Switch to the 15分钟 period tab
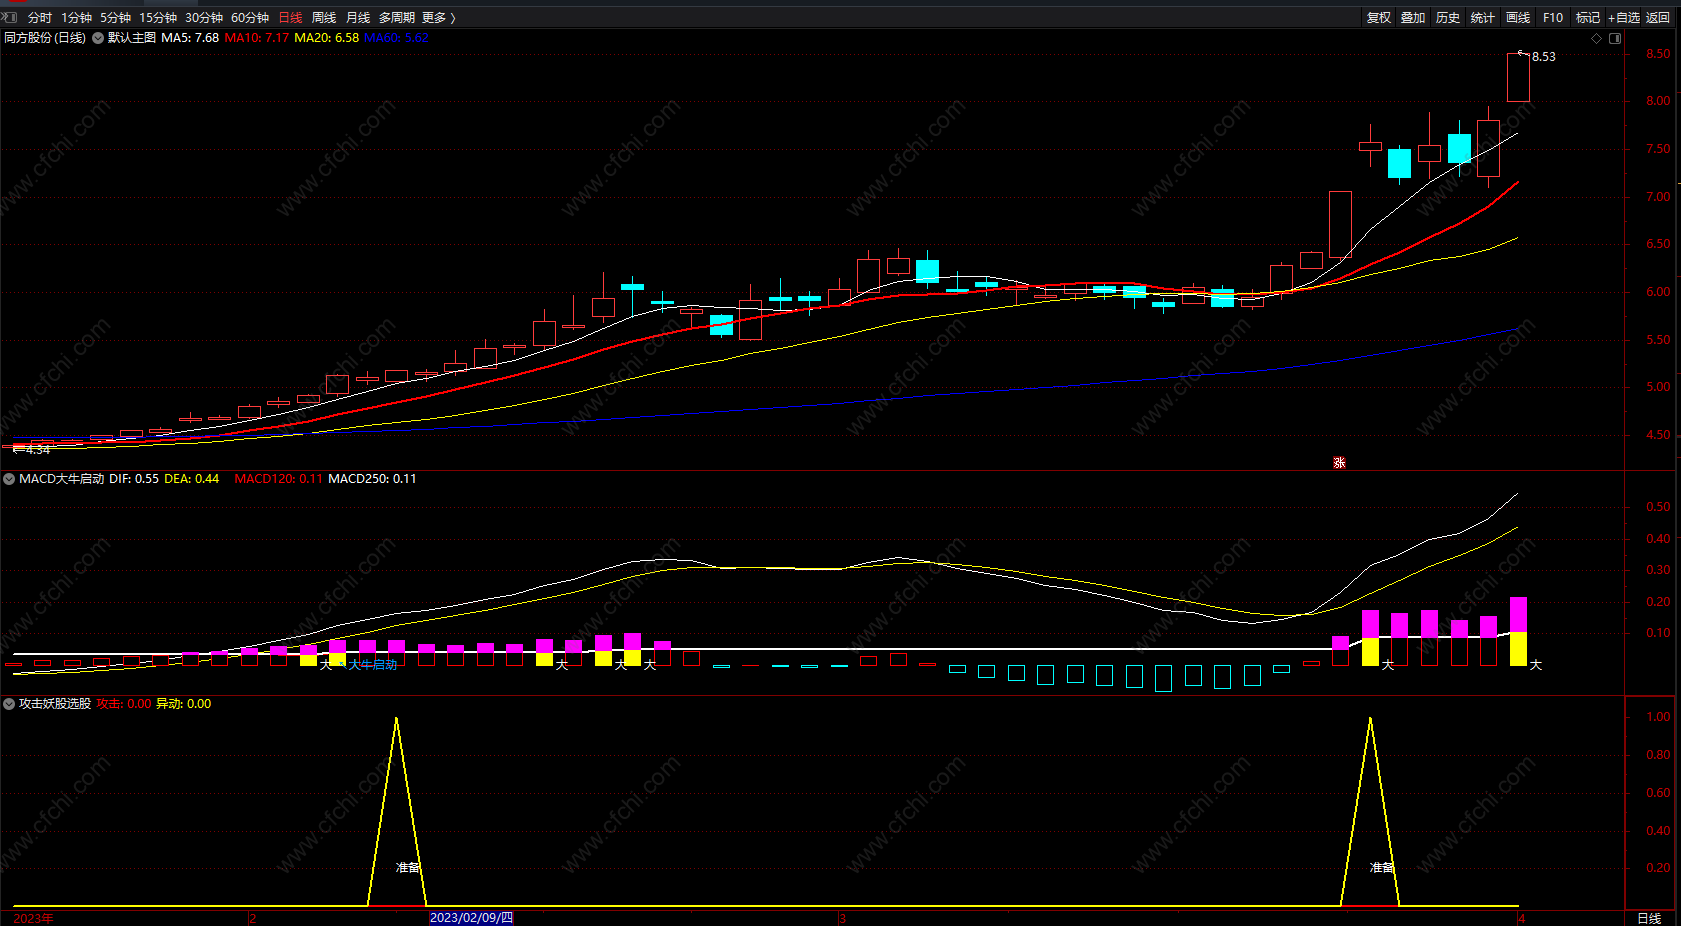 tap(158, 18)
